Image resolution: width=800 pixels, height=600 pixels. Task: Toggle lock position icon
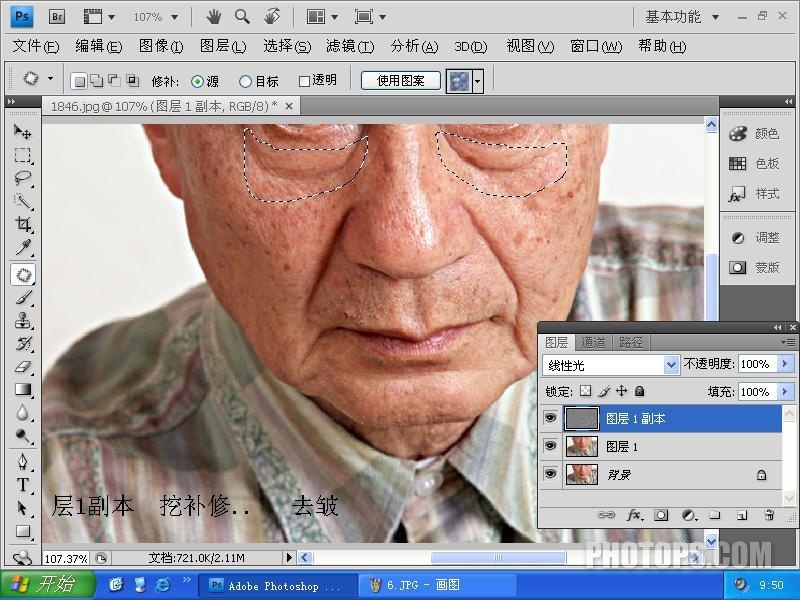coord(621,391)
